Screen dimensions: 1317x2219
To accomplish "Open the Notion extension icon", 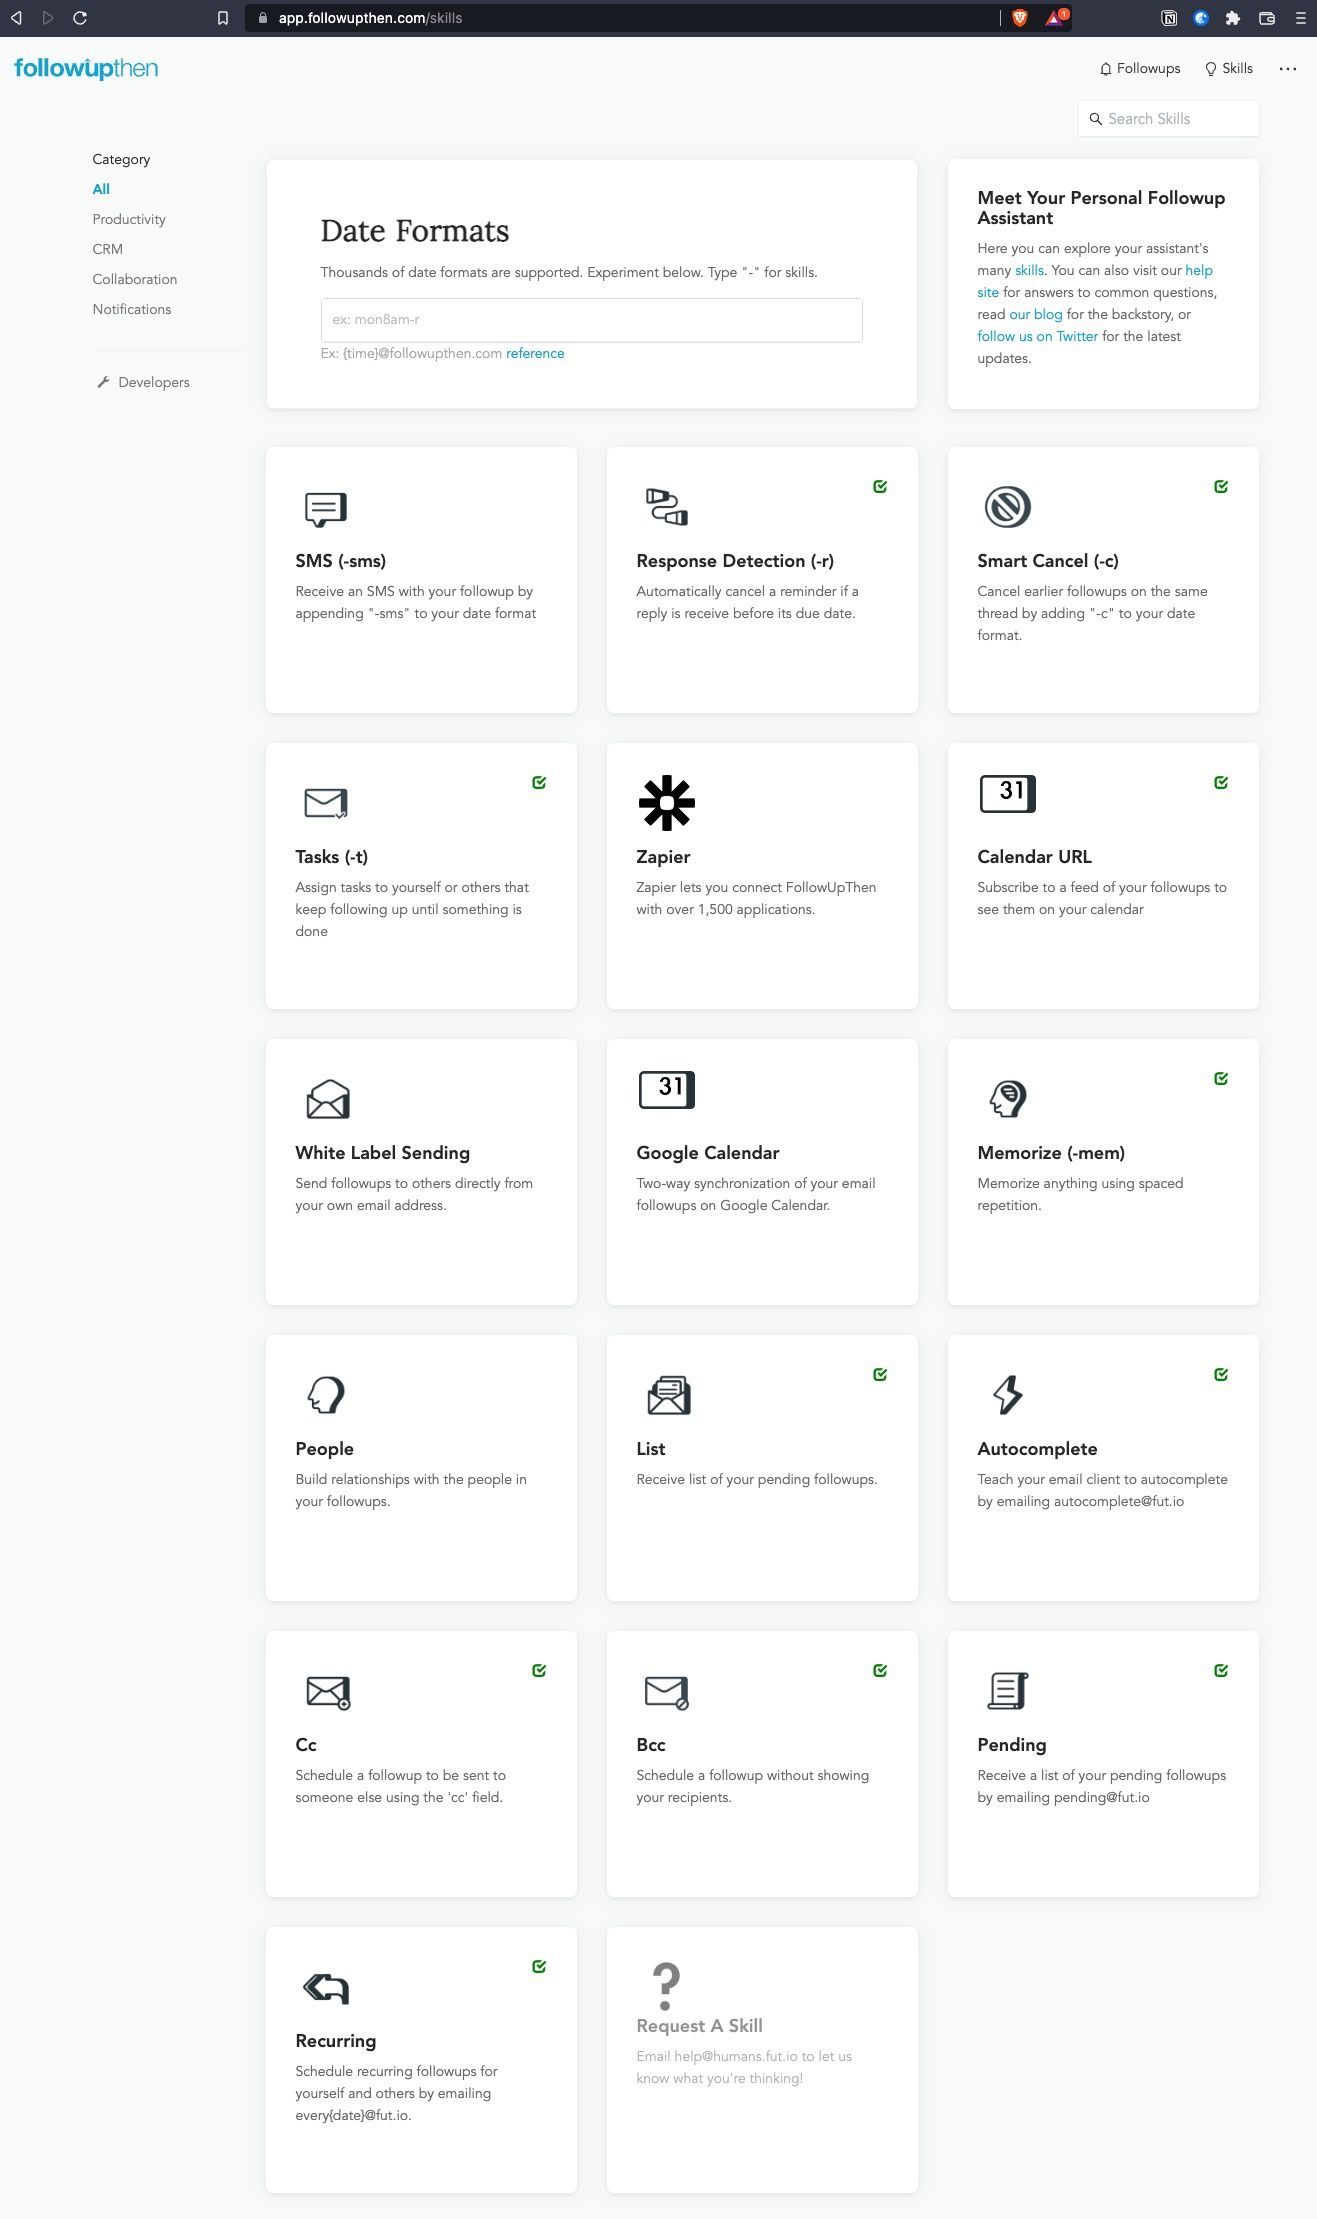I will pyautogui.click(x=1169, y=18).
